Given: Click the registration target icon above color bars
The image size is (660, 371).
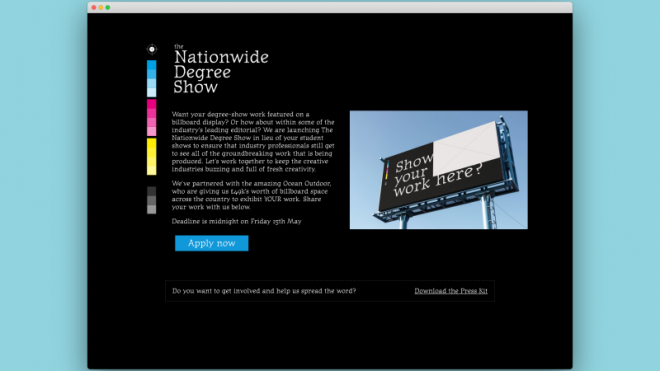Looking at the screenshot, I should [x=152, y=49].
